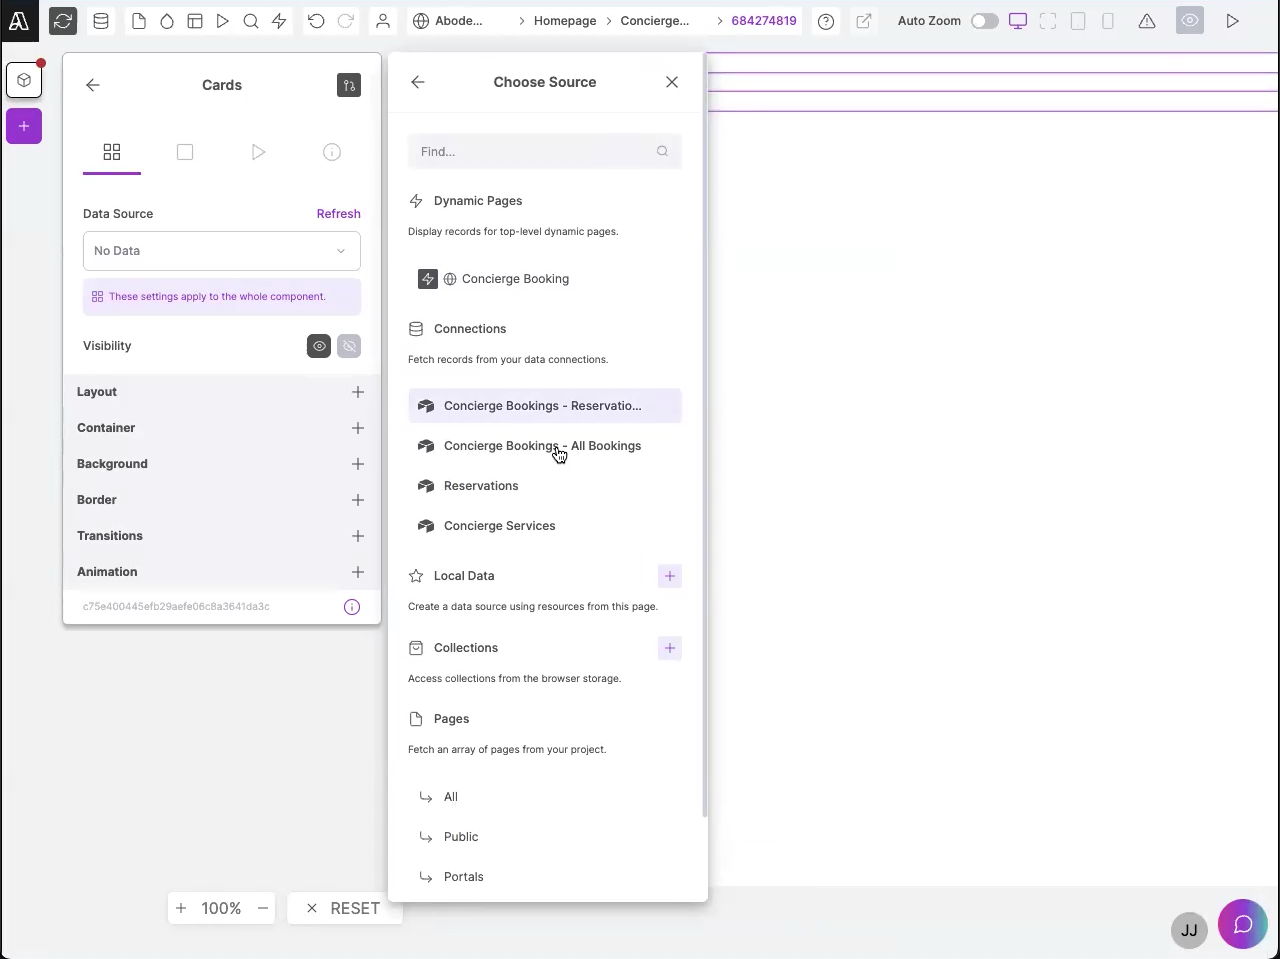Go back from the Cards panel
1280x959 pixels.
(x=93, y=85)
